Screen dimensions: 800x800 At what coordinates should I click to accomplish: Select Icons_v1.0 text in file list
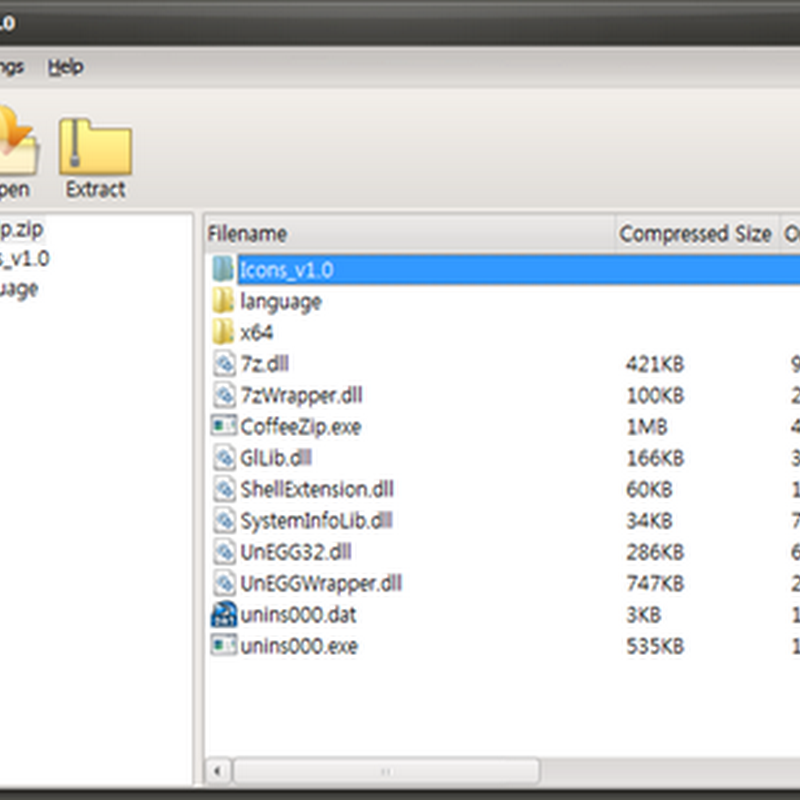(287, 269)
